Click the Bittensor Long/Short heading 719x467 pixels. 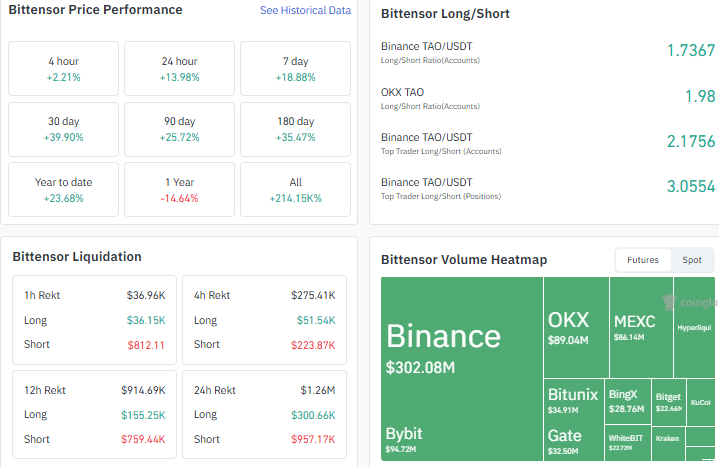445,14
